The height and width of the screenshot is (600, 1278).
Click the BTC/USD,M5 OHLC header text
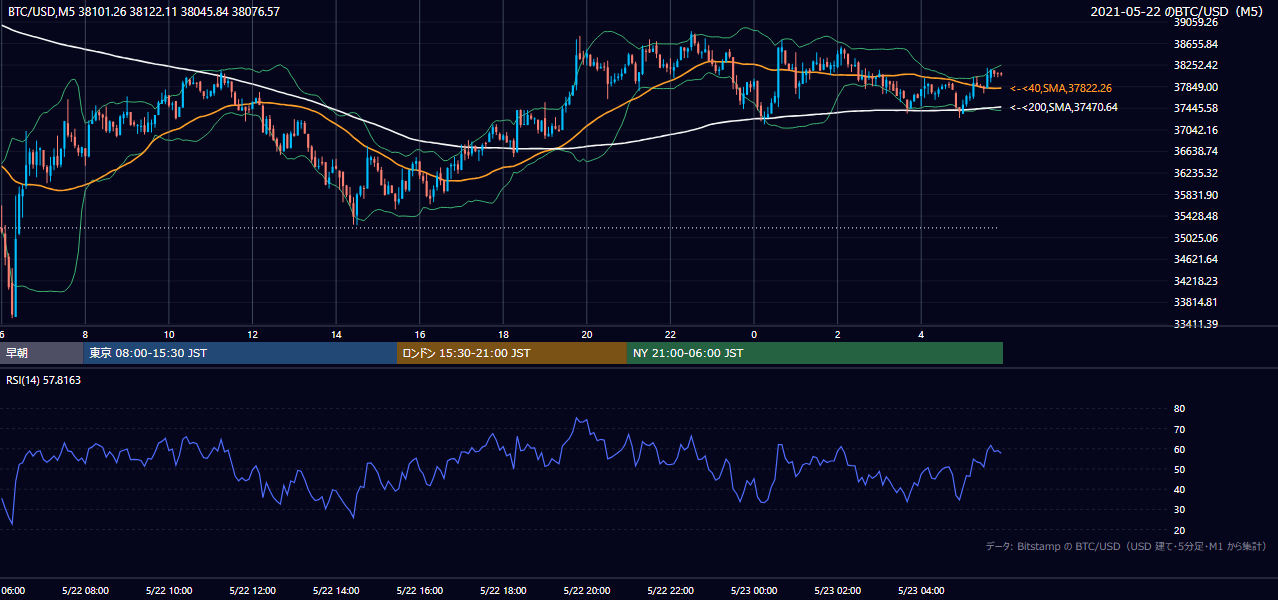144,12
